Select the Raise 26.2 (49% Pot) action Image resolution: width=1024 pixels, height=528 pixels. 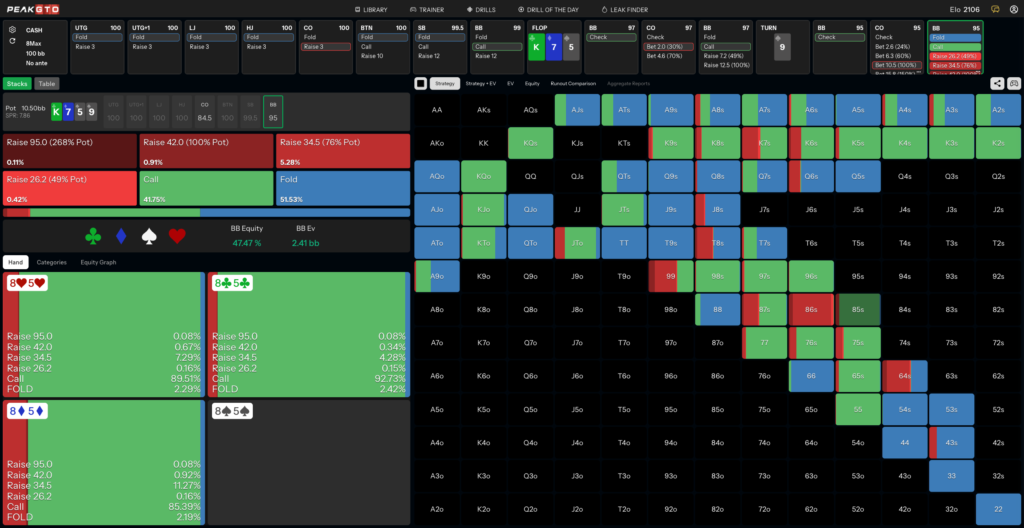tap(70, 188)
